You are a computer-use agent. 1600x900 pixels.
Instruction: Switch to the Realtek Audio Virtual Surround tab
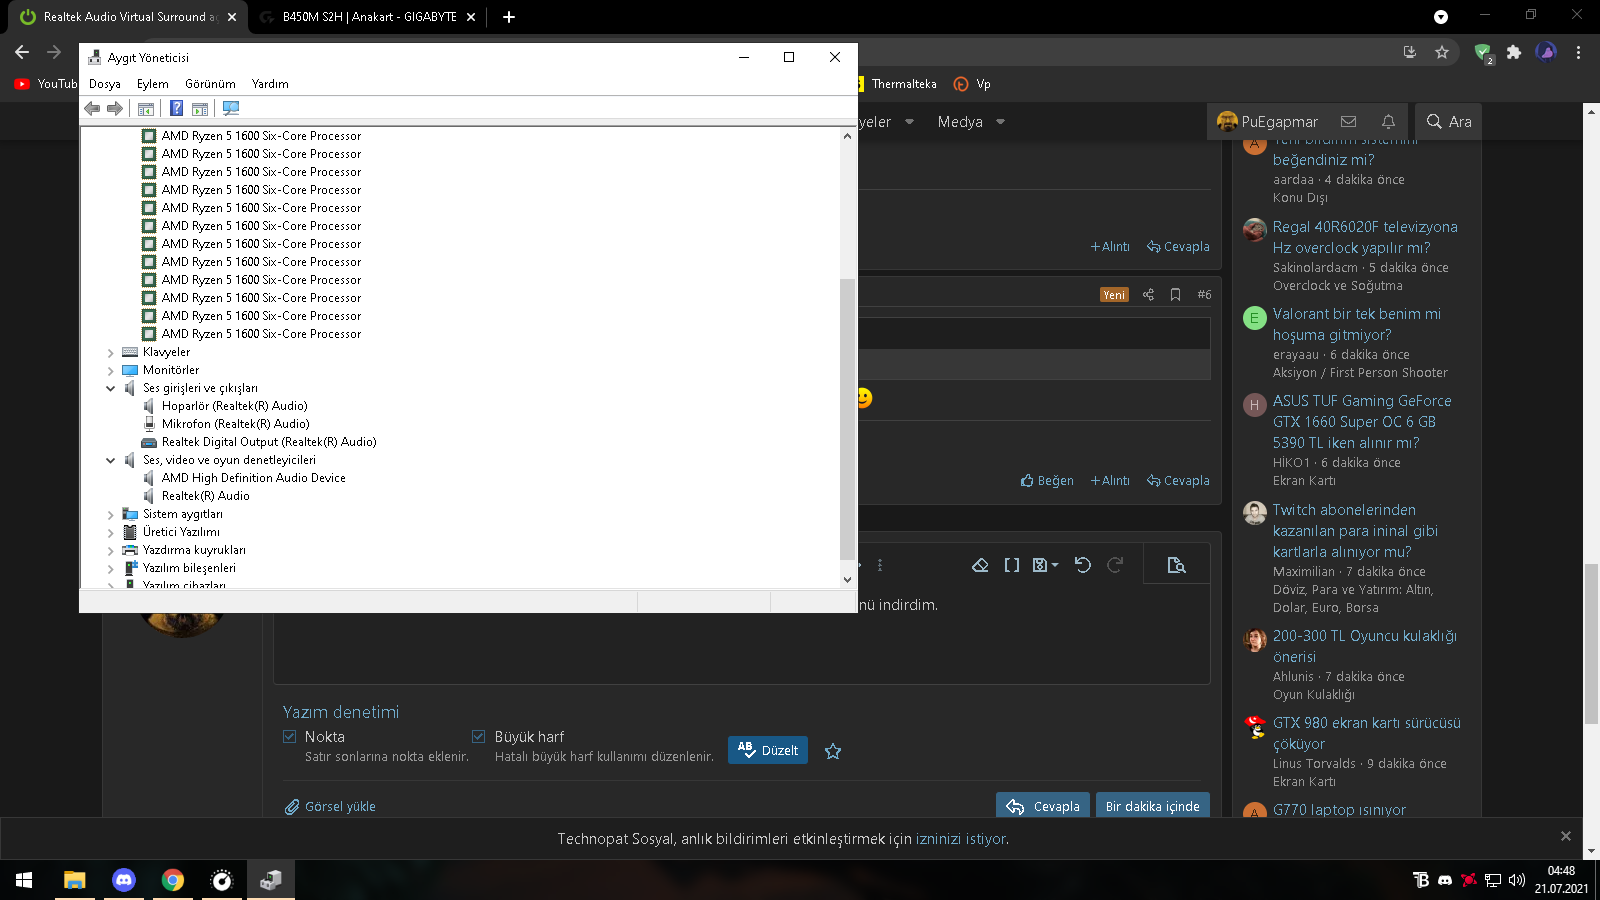click(128, 17)
